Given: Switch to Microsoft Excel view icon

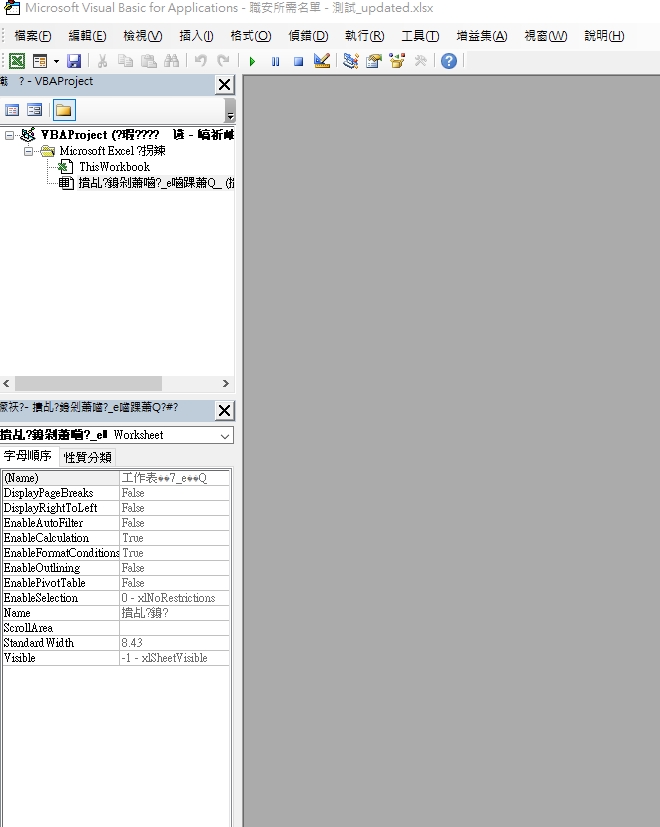Looking at the screenshot, I should pyautogui.click(x=17, y=61).
